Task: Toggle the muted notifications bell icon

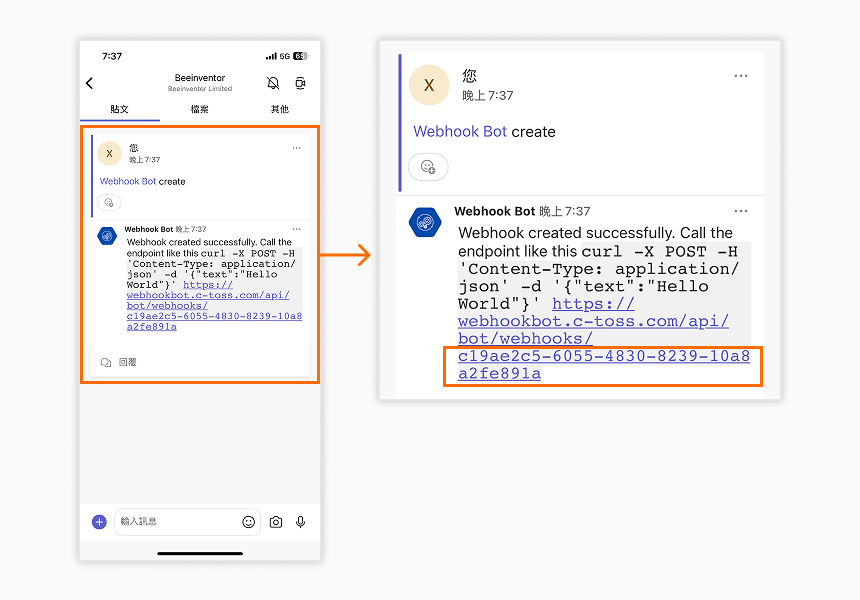Action: pyautogui.click(x=273, y=83)
